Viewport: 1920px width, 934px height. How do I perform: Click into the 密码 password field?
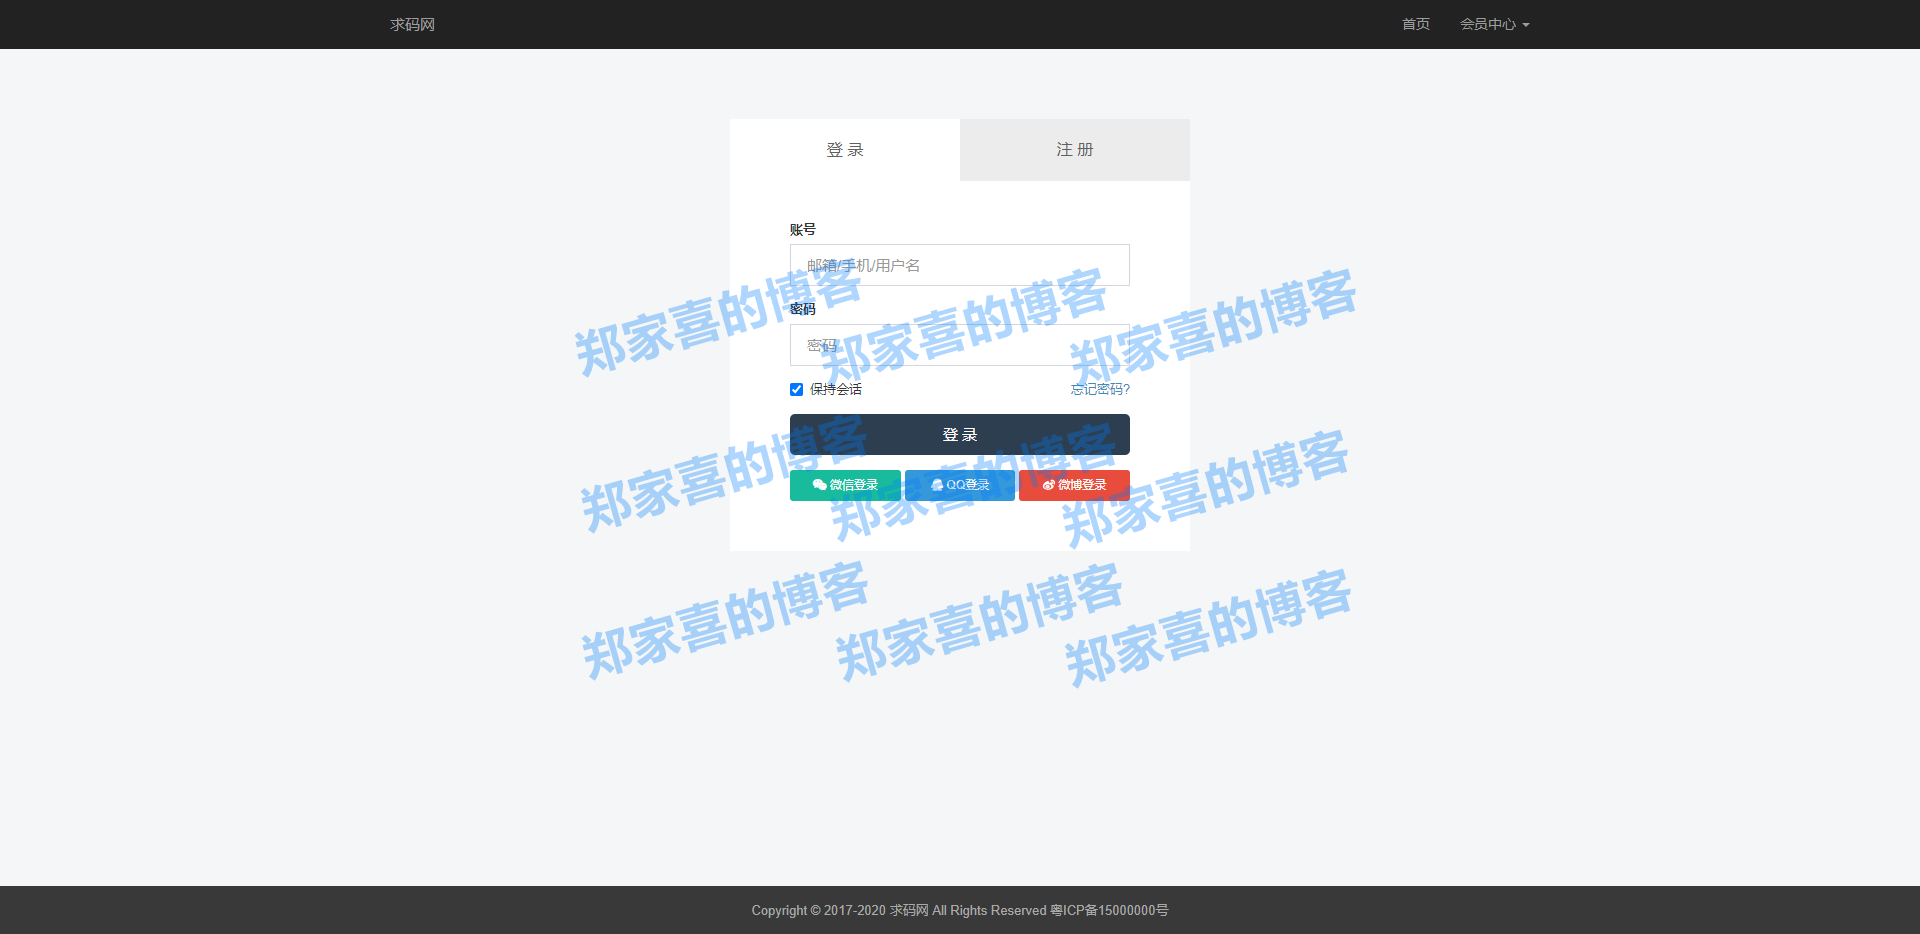coord(960,345)
